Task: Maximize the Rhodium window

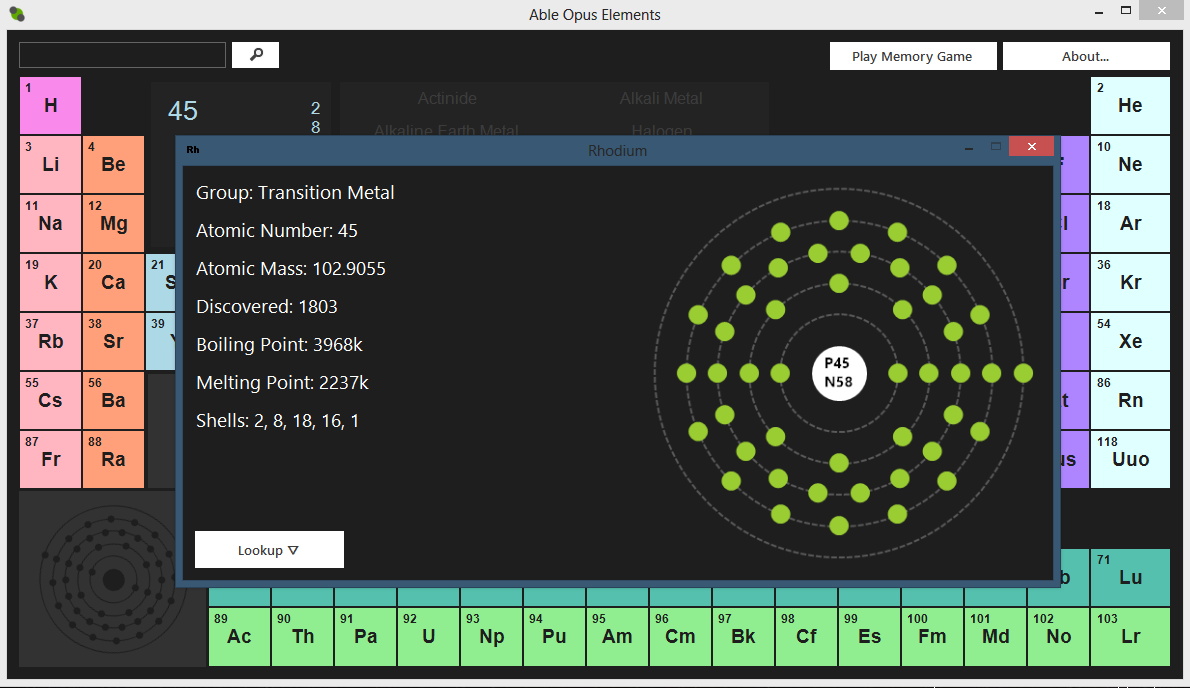Action: [x=996, y=146]
